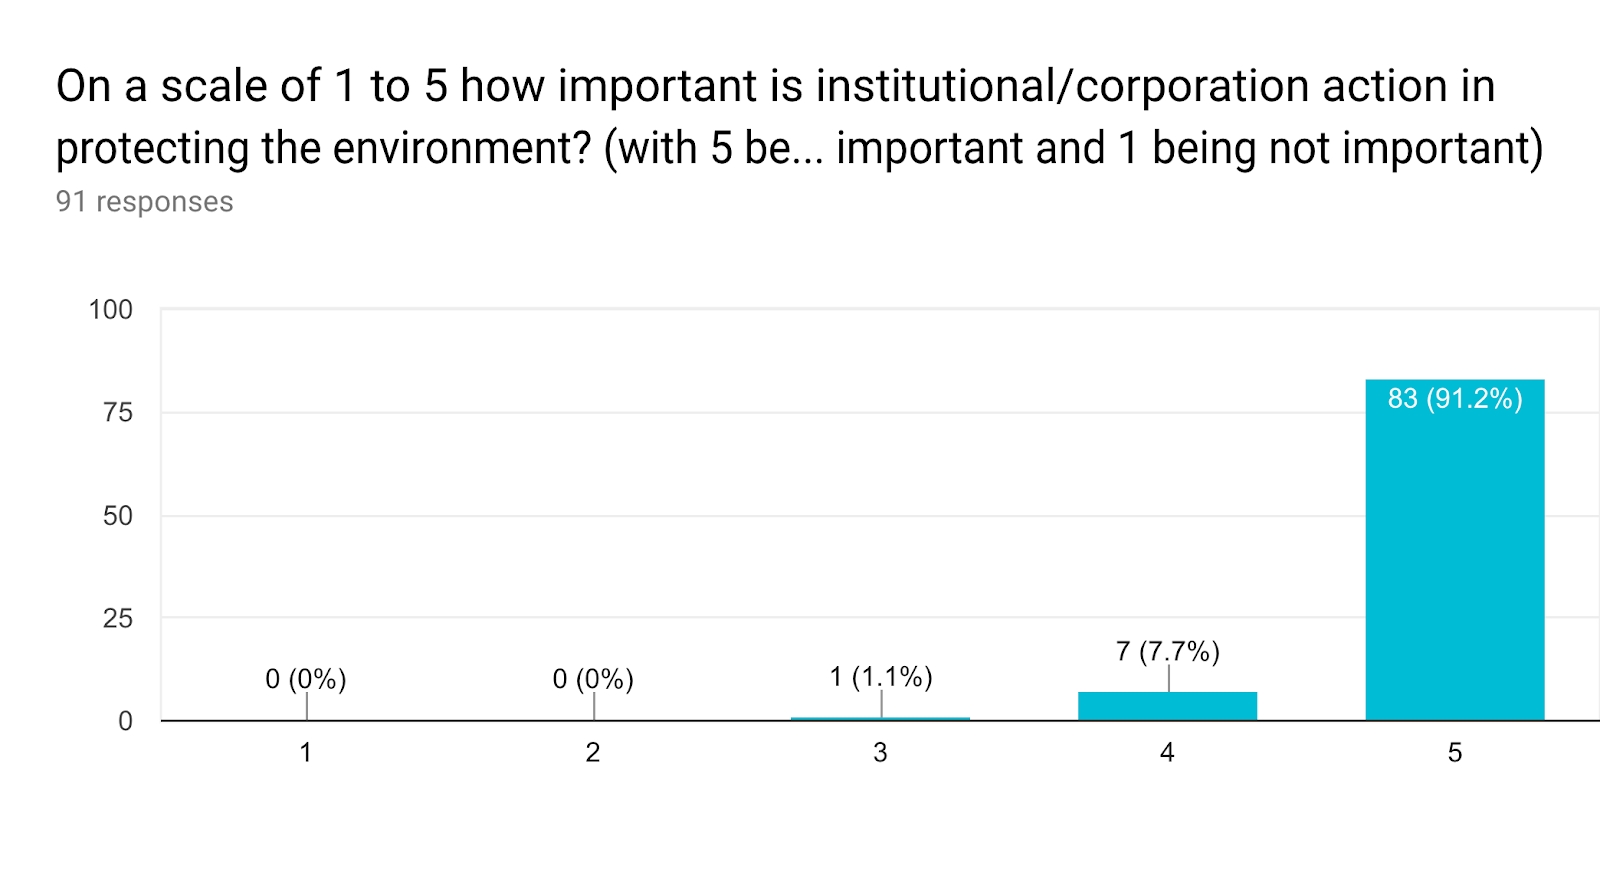Click the x-axis tick label 1
Screen dimensions: 1600x892
(306, 753)
